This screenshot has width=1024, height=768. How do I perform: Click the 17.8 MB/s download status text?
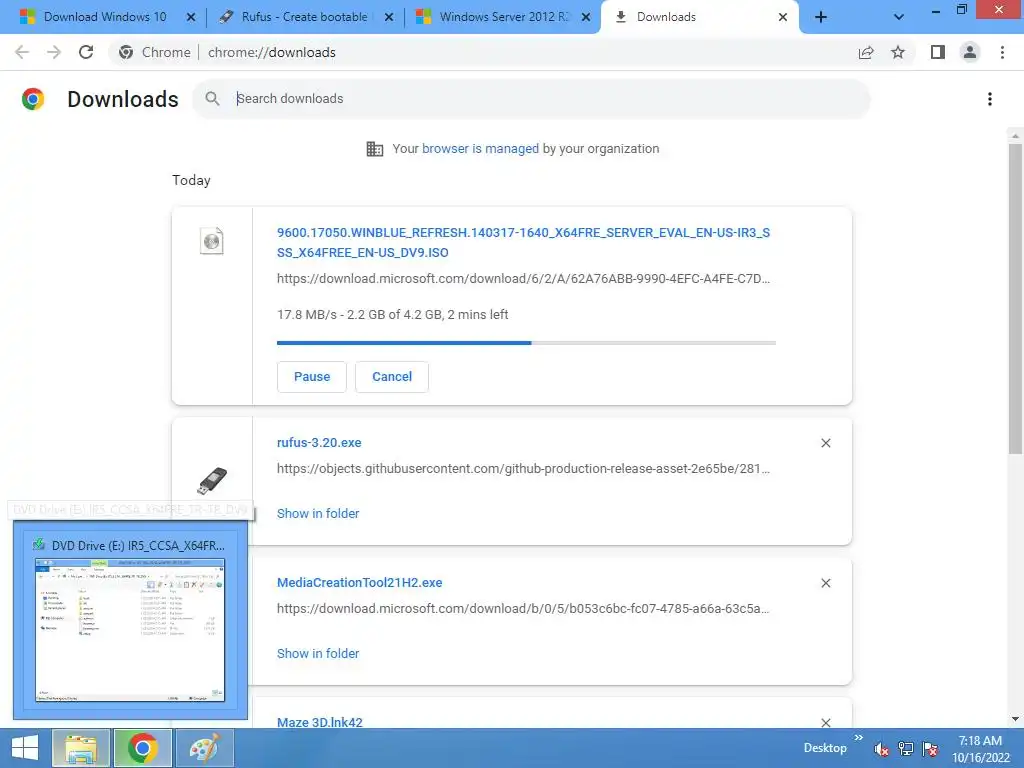tap(392, 314)
